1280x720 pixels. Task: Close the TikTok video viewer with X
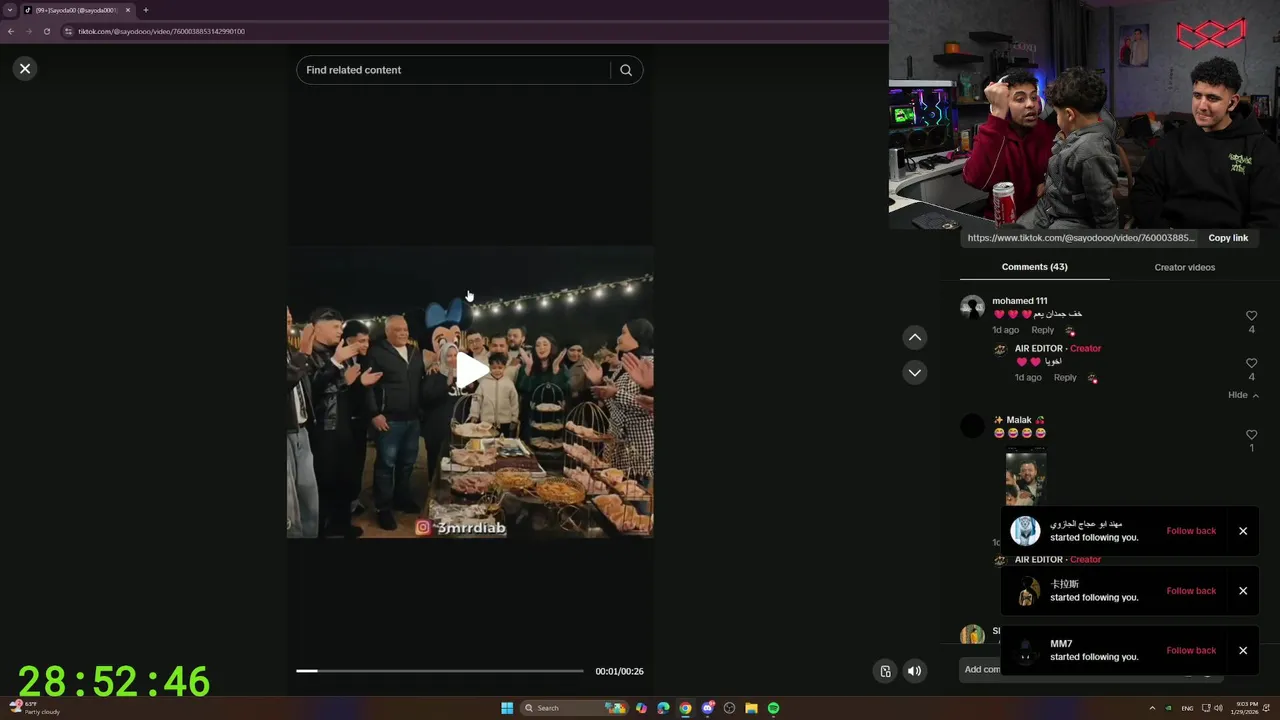coord(25,68)
